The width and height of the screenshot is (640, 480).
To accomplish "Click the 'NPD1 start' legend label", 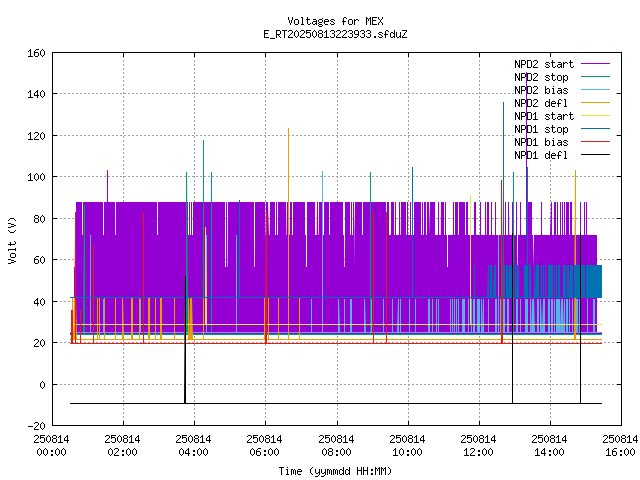I will [x=544, y=116].
